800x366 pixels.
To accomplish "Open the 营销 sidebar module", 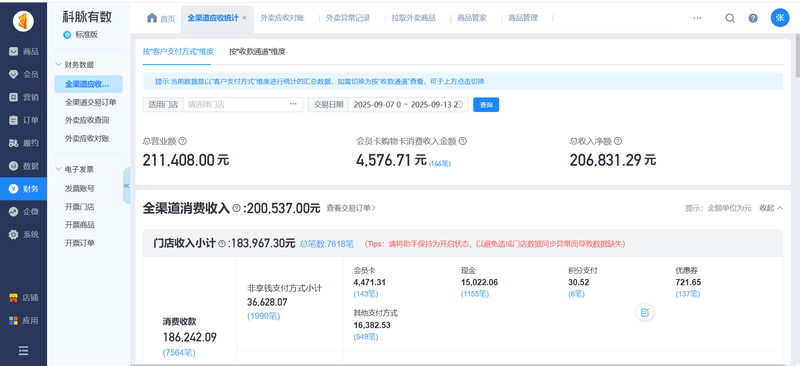I will coord(23,97).
